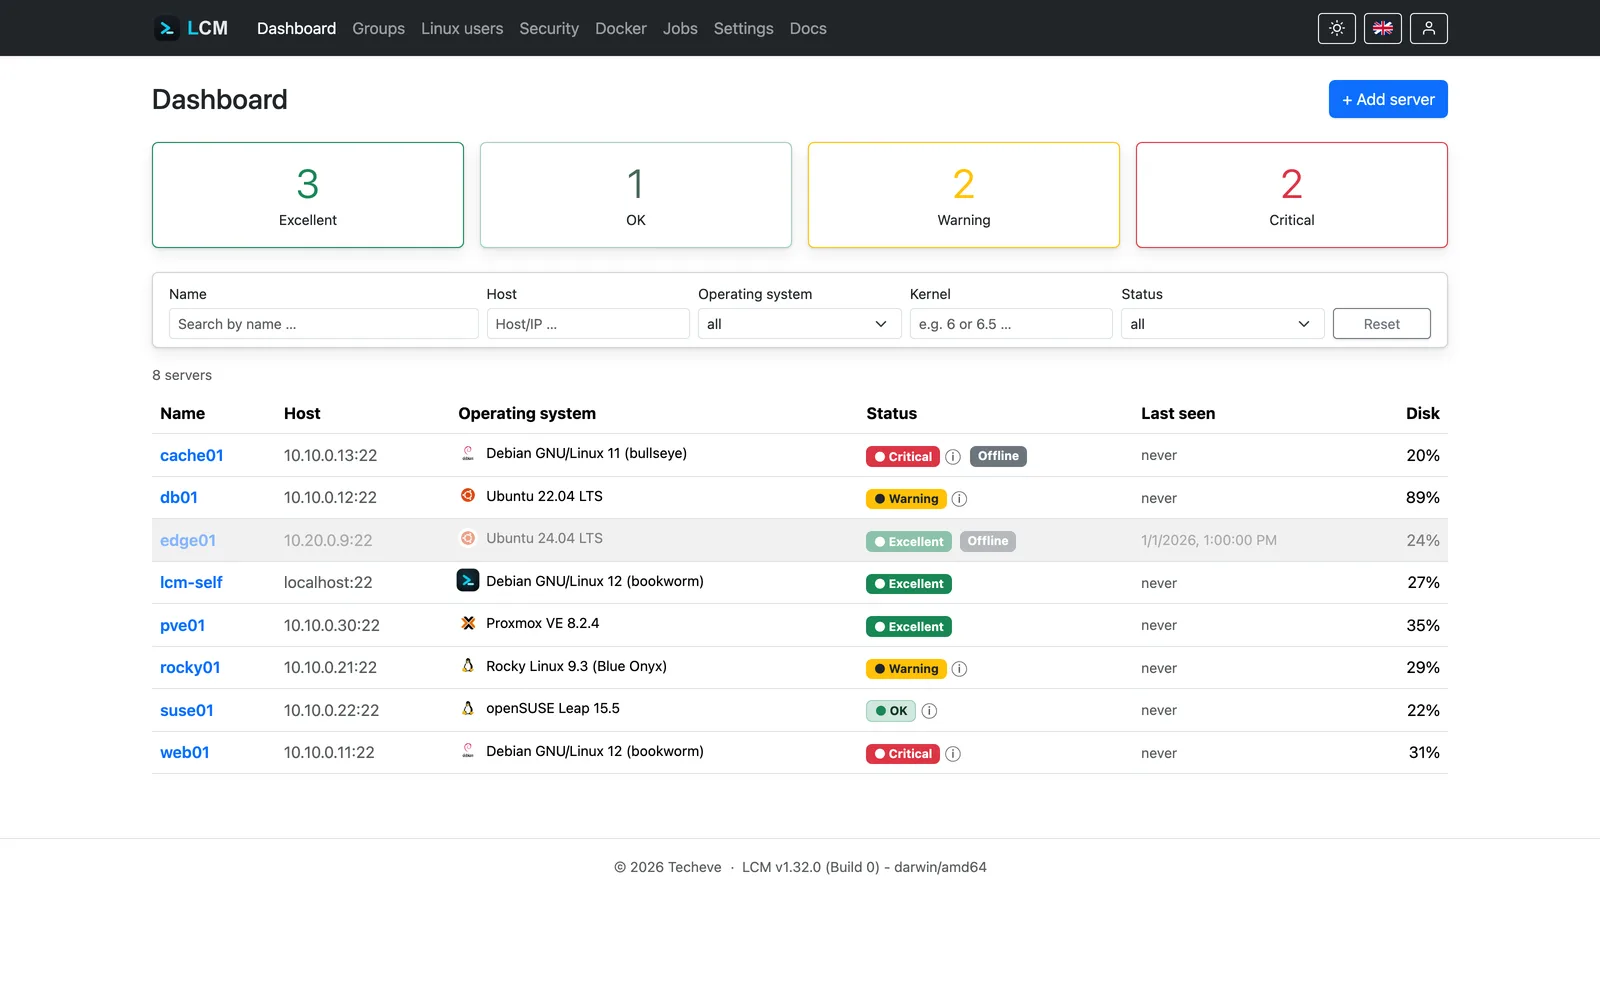Open the edge01 server link

pyautogui.click(x=188, y=540)
